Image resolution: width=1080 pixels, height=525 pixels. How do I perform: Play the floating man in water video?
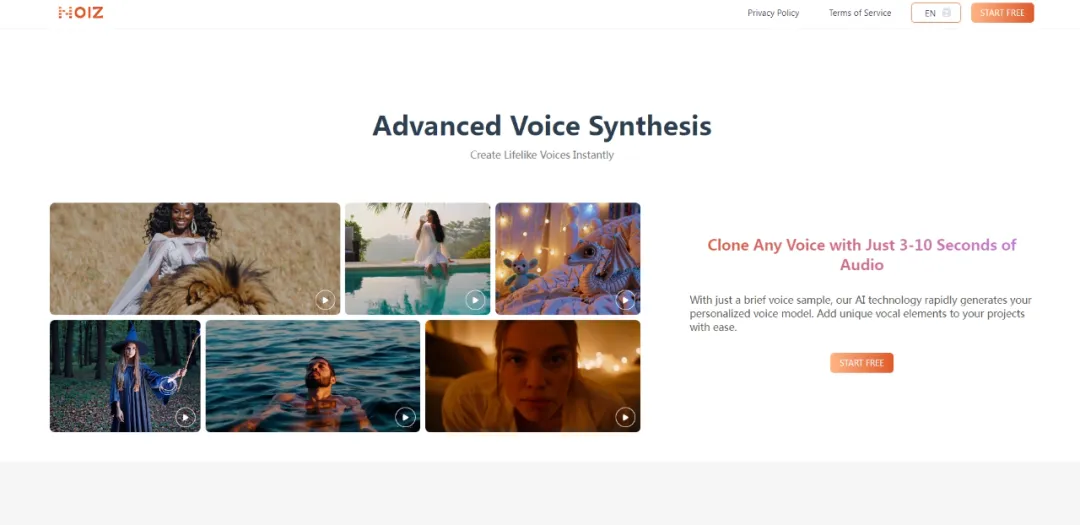(405, 417)
